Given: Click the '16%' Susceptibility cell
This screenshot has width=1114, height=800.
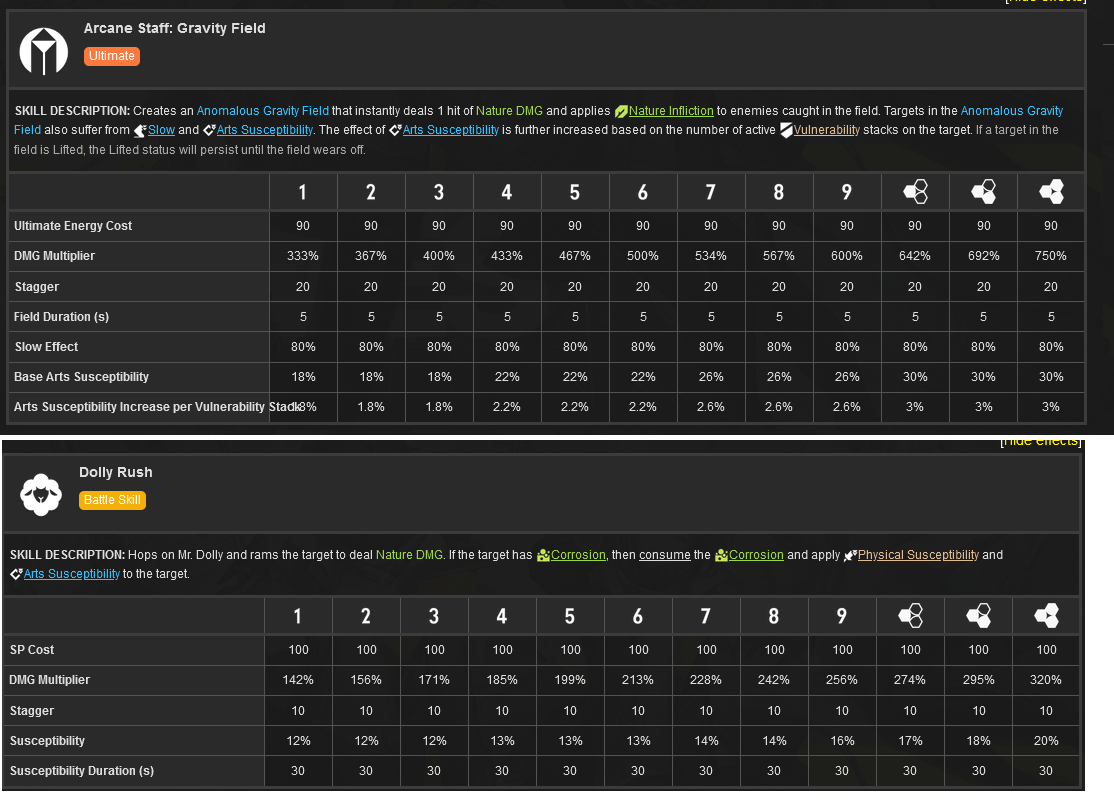Looking at the screenshot, I should pos(842,741).
